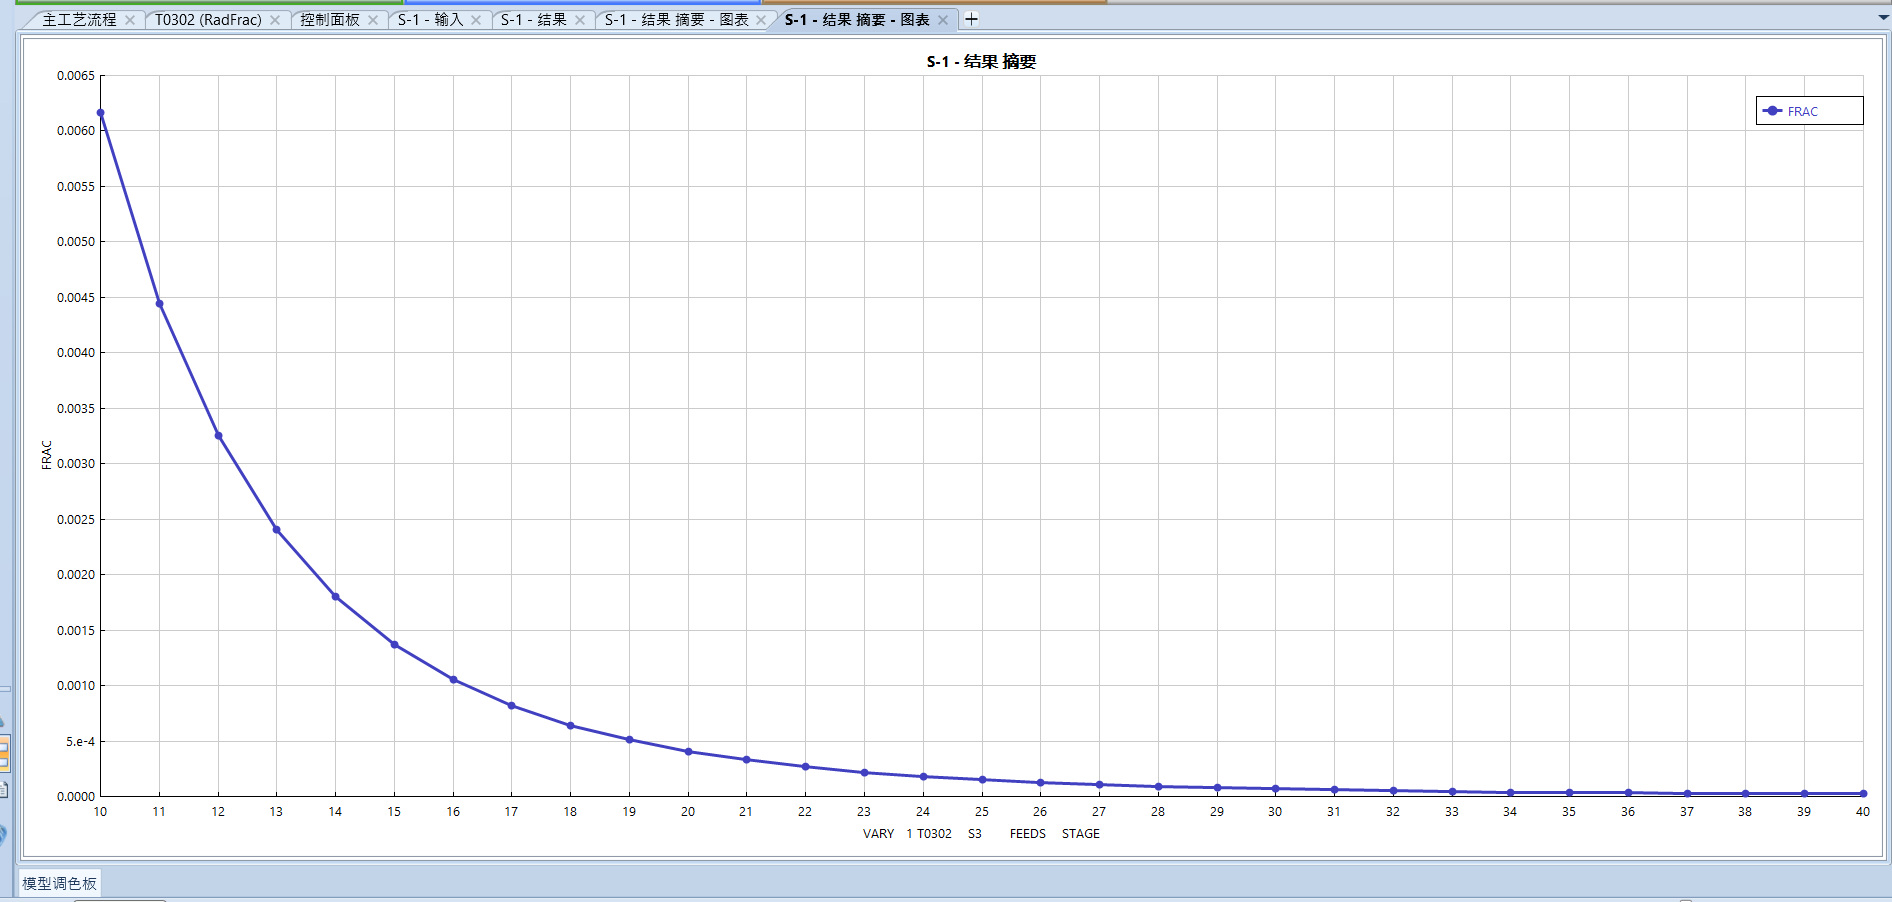Select the data point at stage 14
This screenshot has width=1892, height=902.
[335, 597]
